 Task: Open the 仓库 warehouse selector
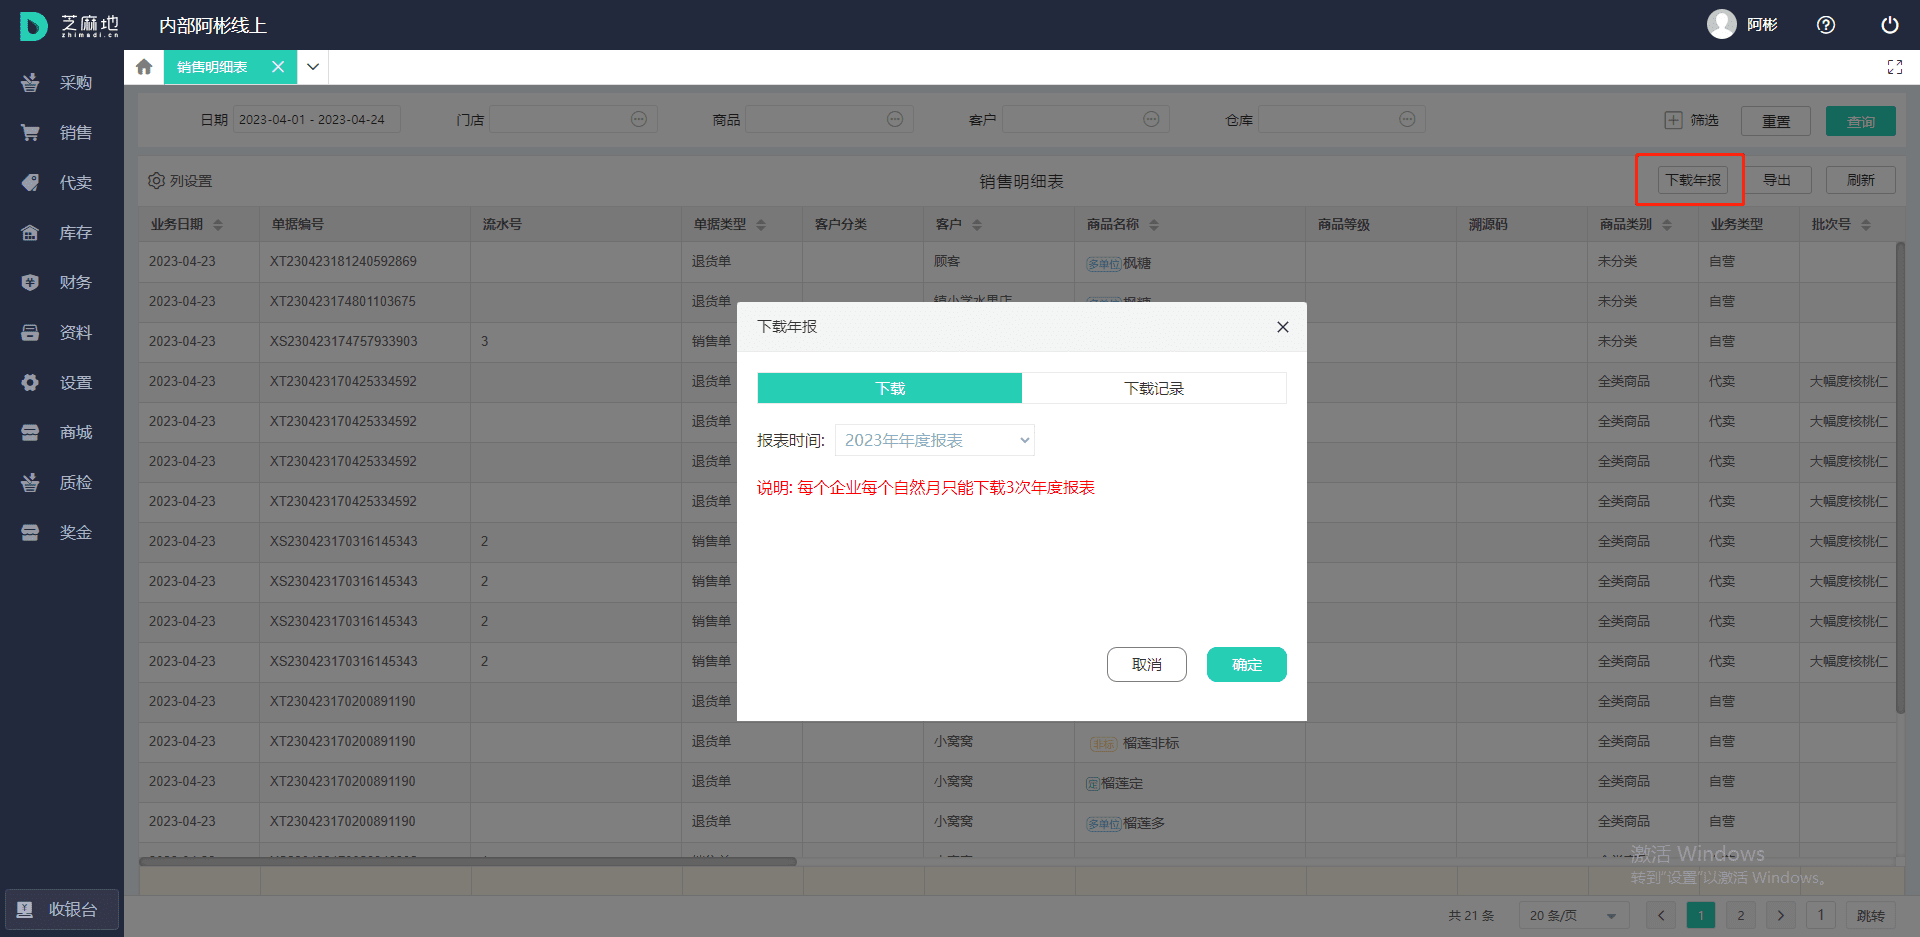1342,119
